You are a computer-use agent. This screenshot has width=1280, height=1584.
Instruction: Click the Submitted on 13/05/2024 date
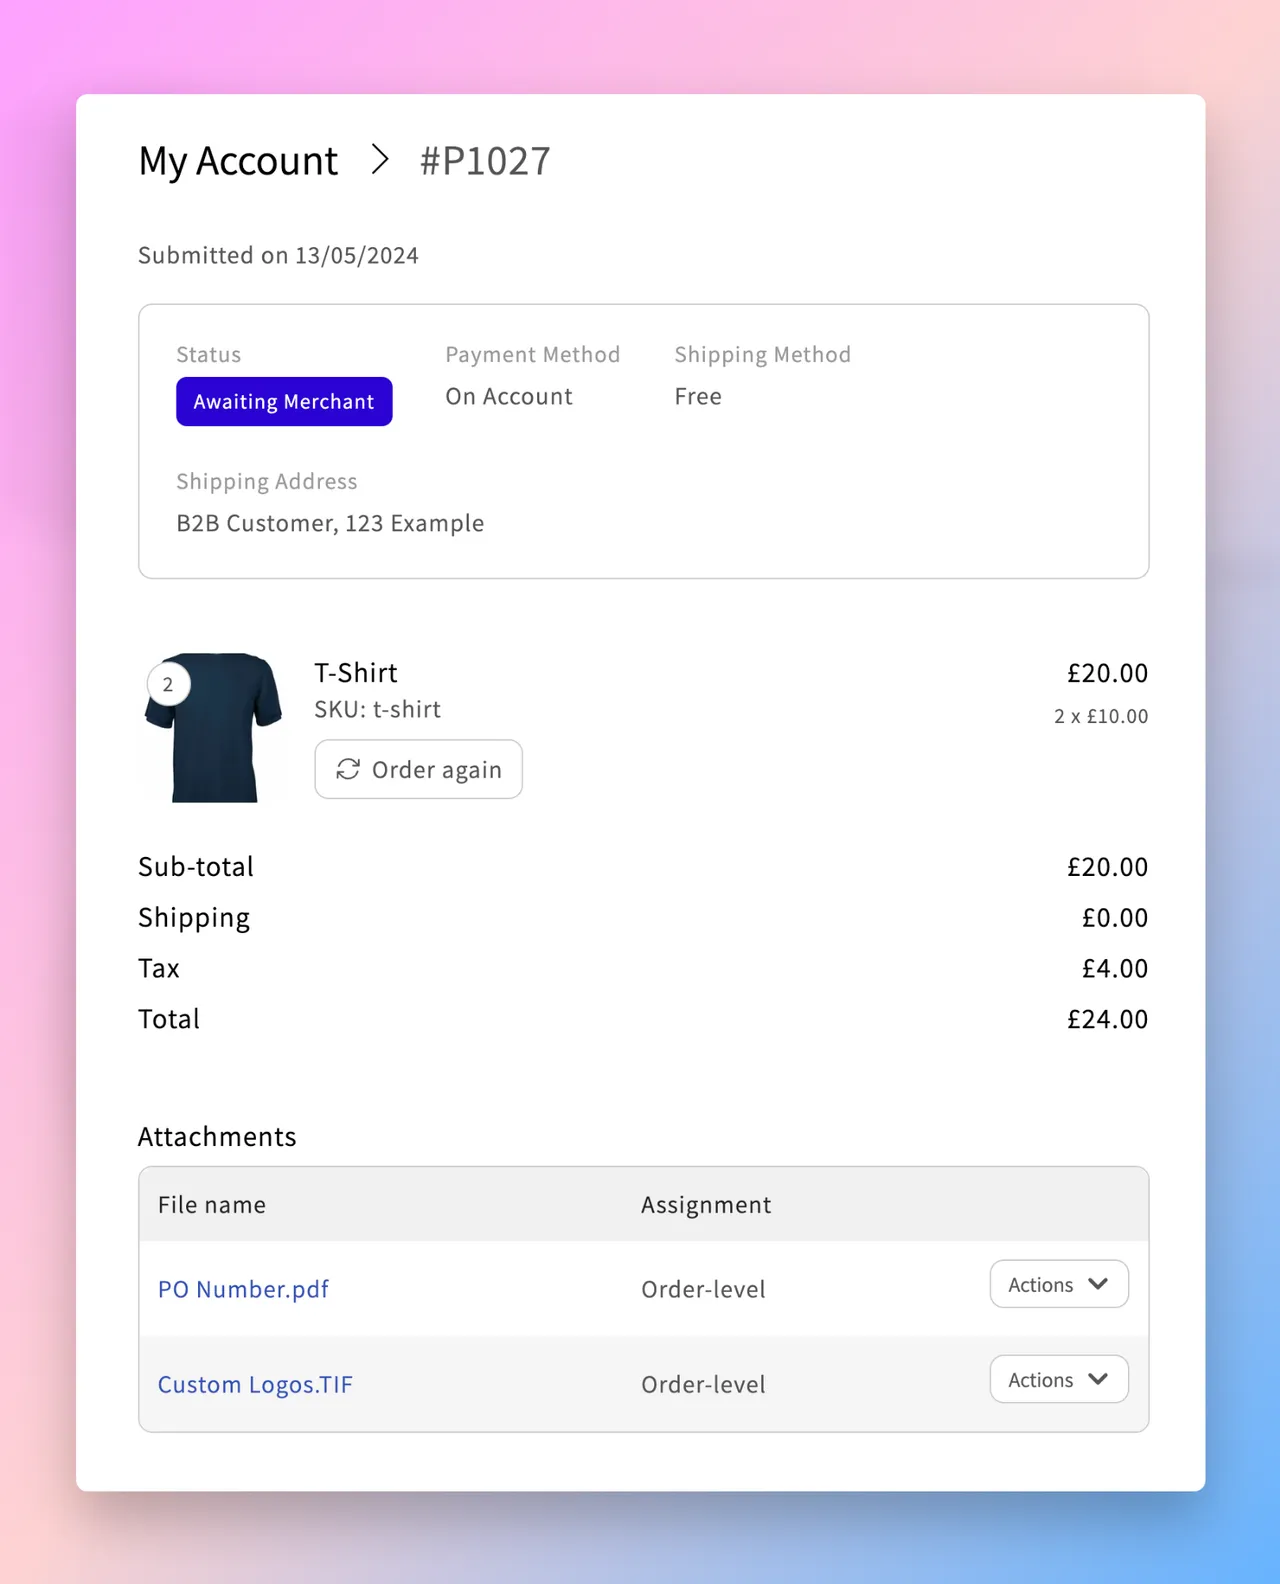click(x=278, y=255)
